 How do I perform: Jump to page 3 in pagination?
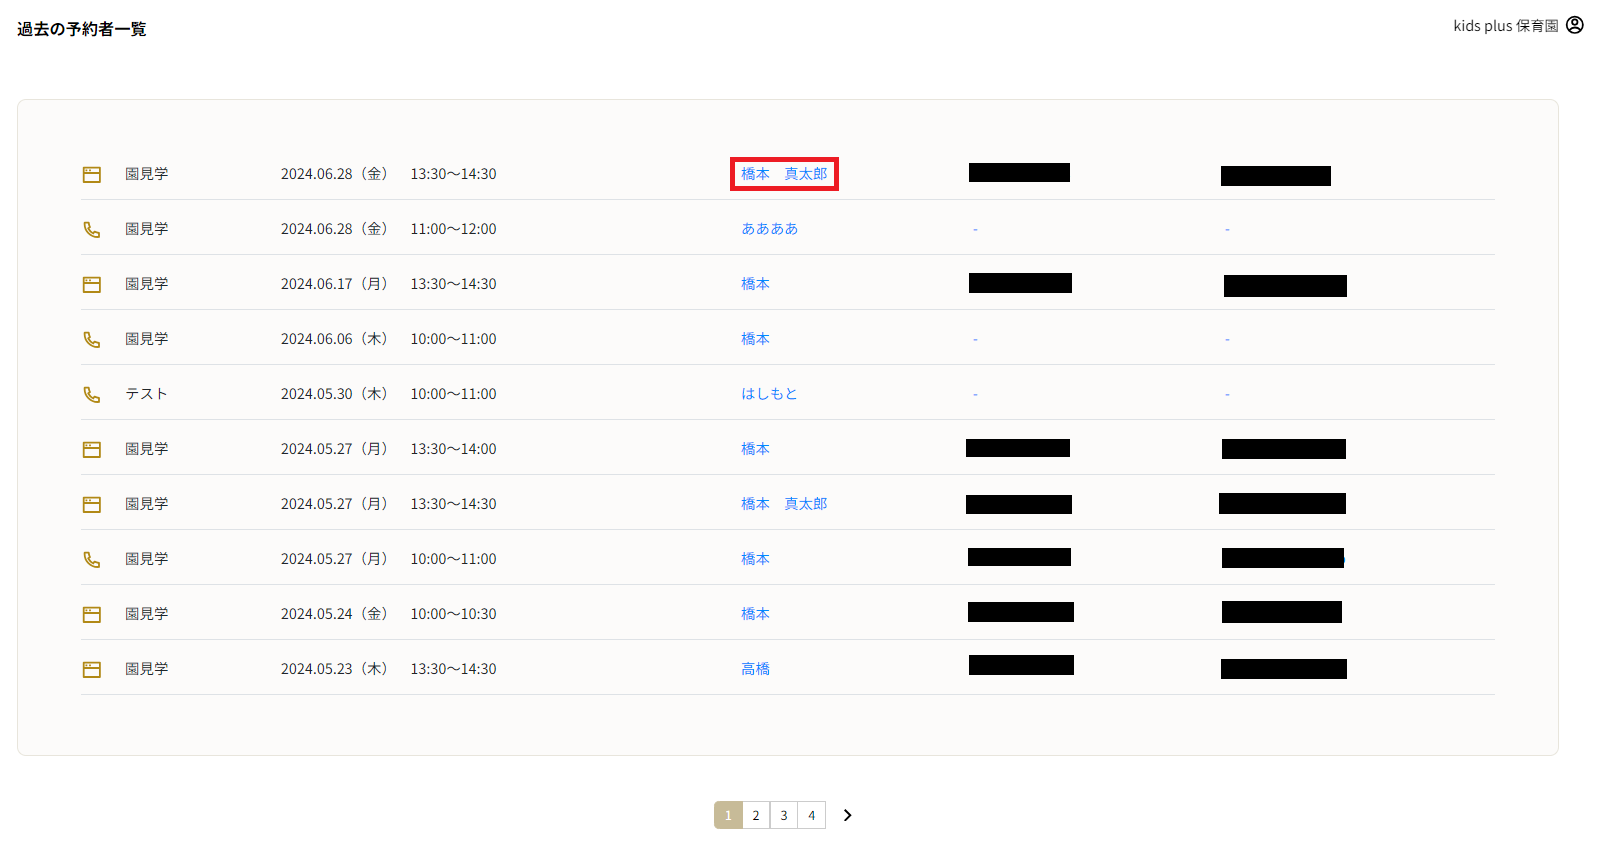coord(784,815)
